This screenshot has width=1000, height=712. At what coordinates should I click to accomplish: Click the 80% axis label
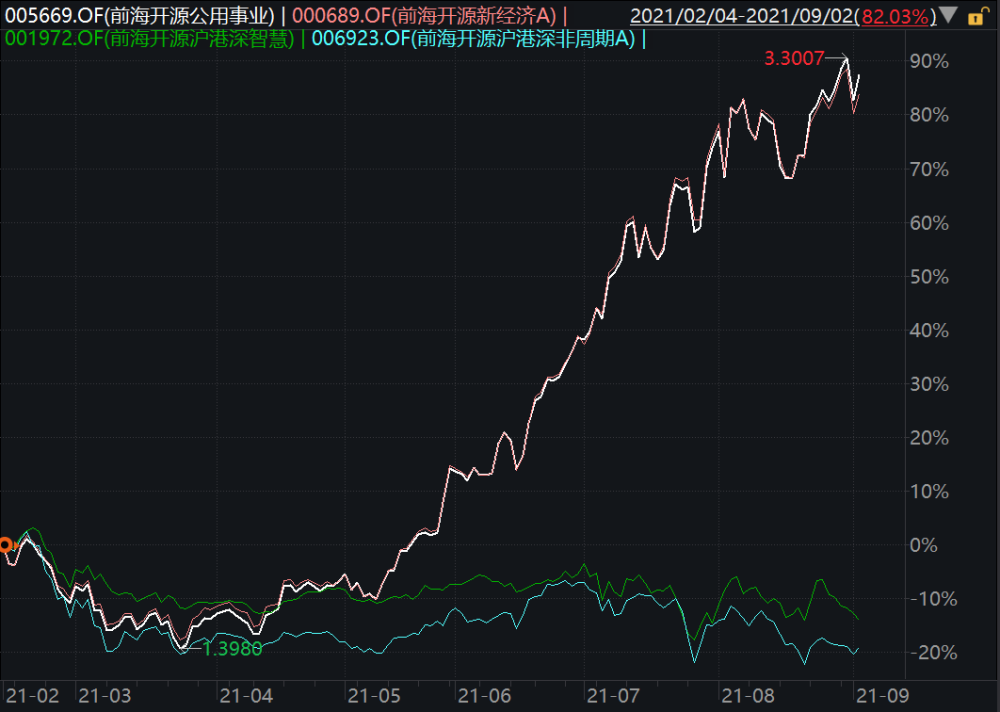coord(929,115)
